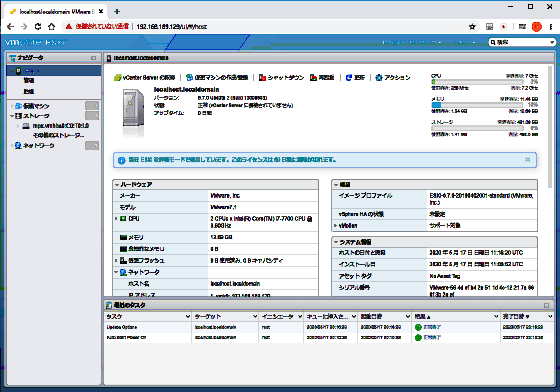560x392 pixels.
Task: Click the ネットワーク count badge
Action: pos(92,146)
